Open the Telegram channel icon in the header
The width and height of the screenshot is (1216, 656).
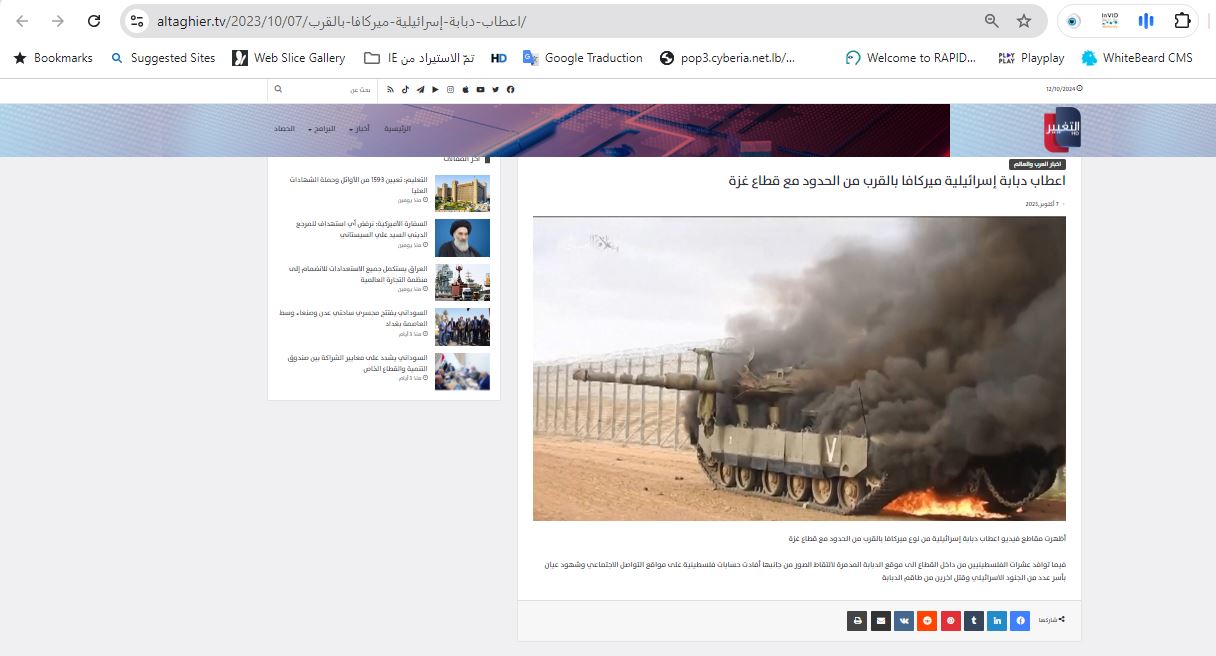(420, 90)
